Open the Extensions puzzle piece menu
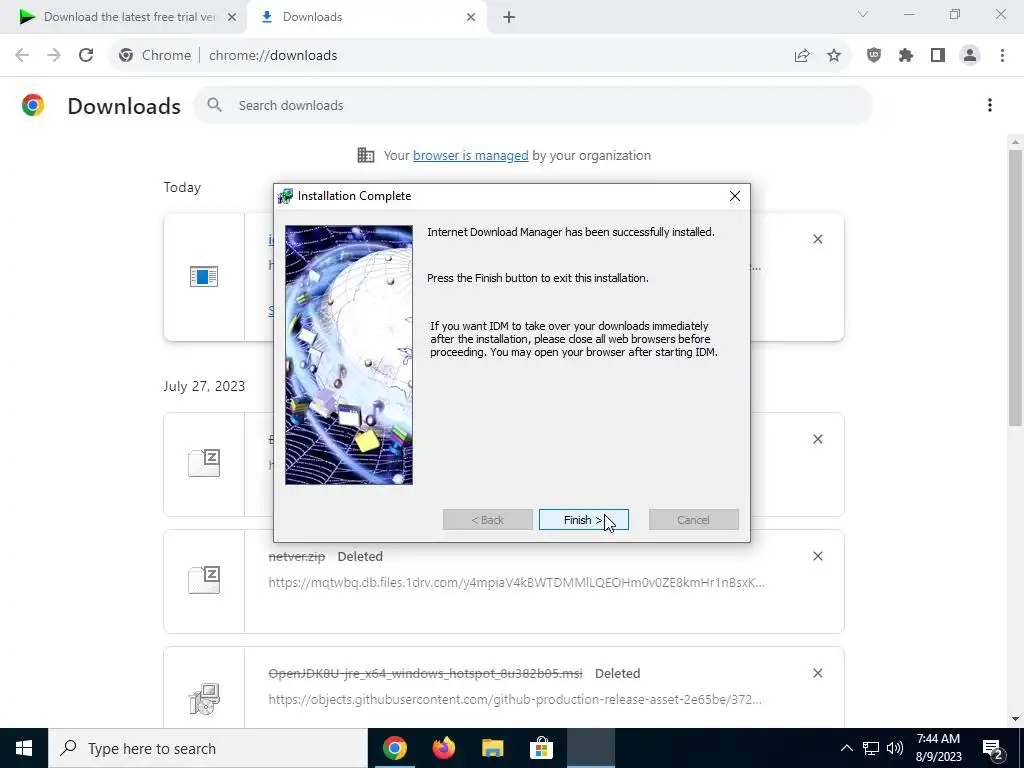 coord(906,56)
